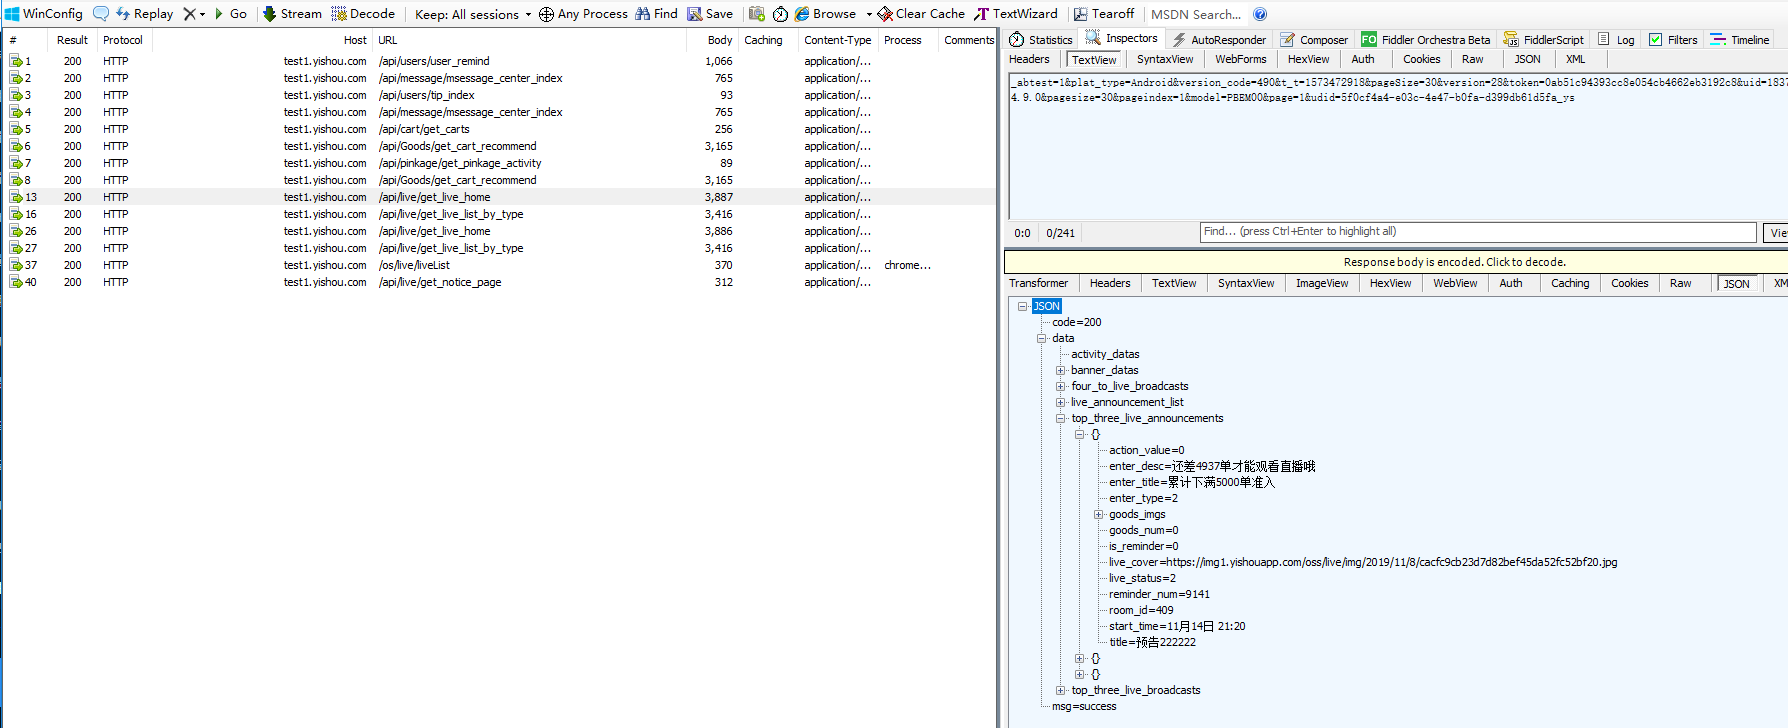Switch request inspector to XML tab
The height and width of the screenshot is (728, 1788).
click(x=1575, y=59)
